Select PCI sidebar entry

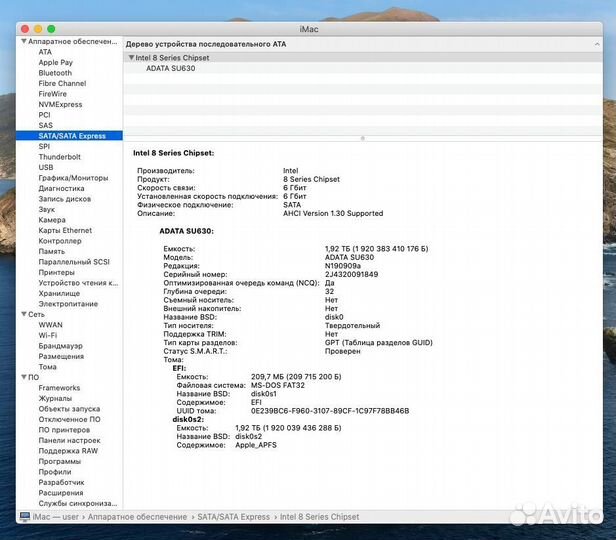[44, 115]
